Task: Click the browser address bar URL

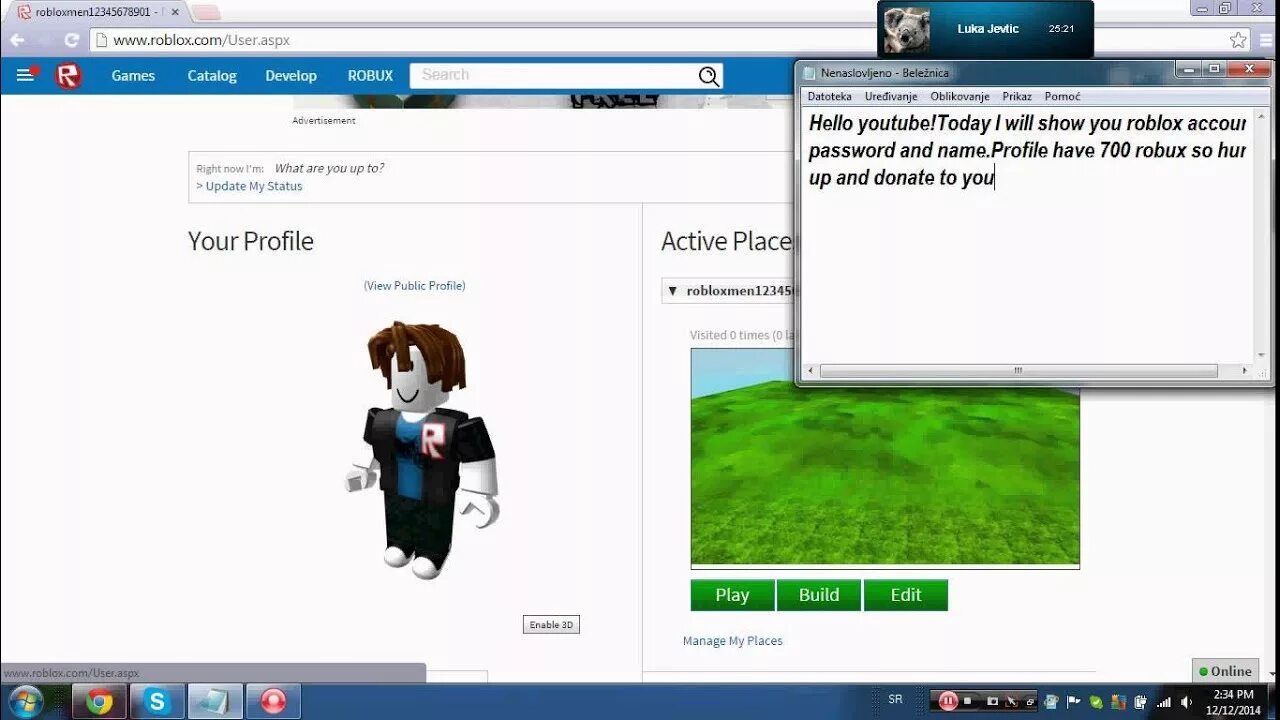Action: coord(201,40)
